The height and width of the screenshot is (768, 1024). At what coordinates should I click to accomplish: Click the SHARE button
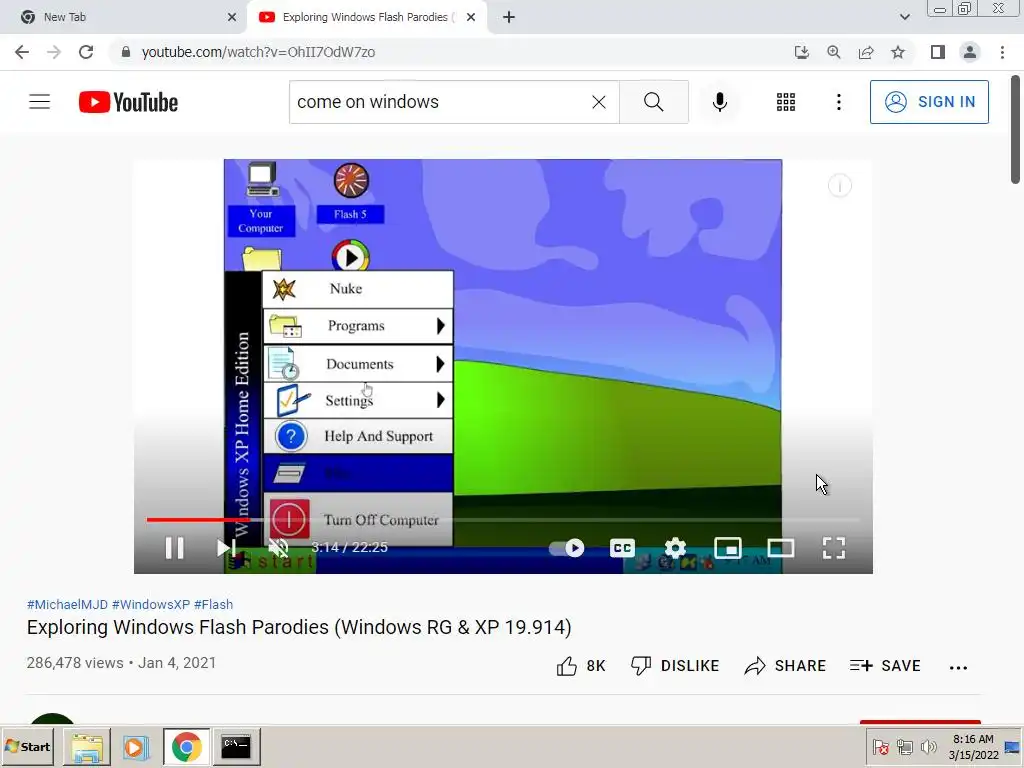click(785, 665)
